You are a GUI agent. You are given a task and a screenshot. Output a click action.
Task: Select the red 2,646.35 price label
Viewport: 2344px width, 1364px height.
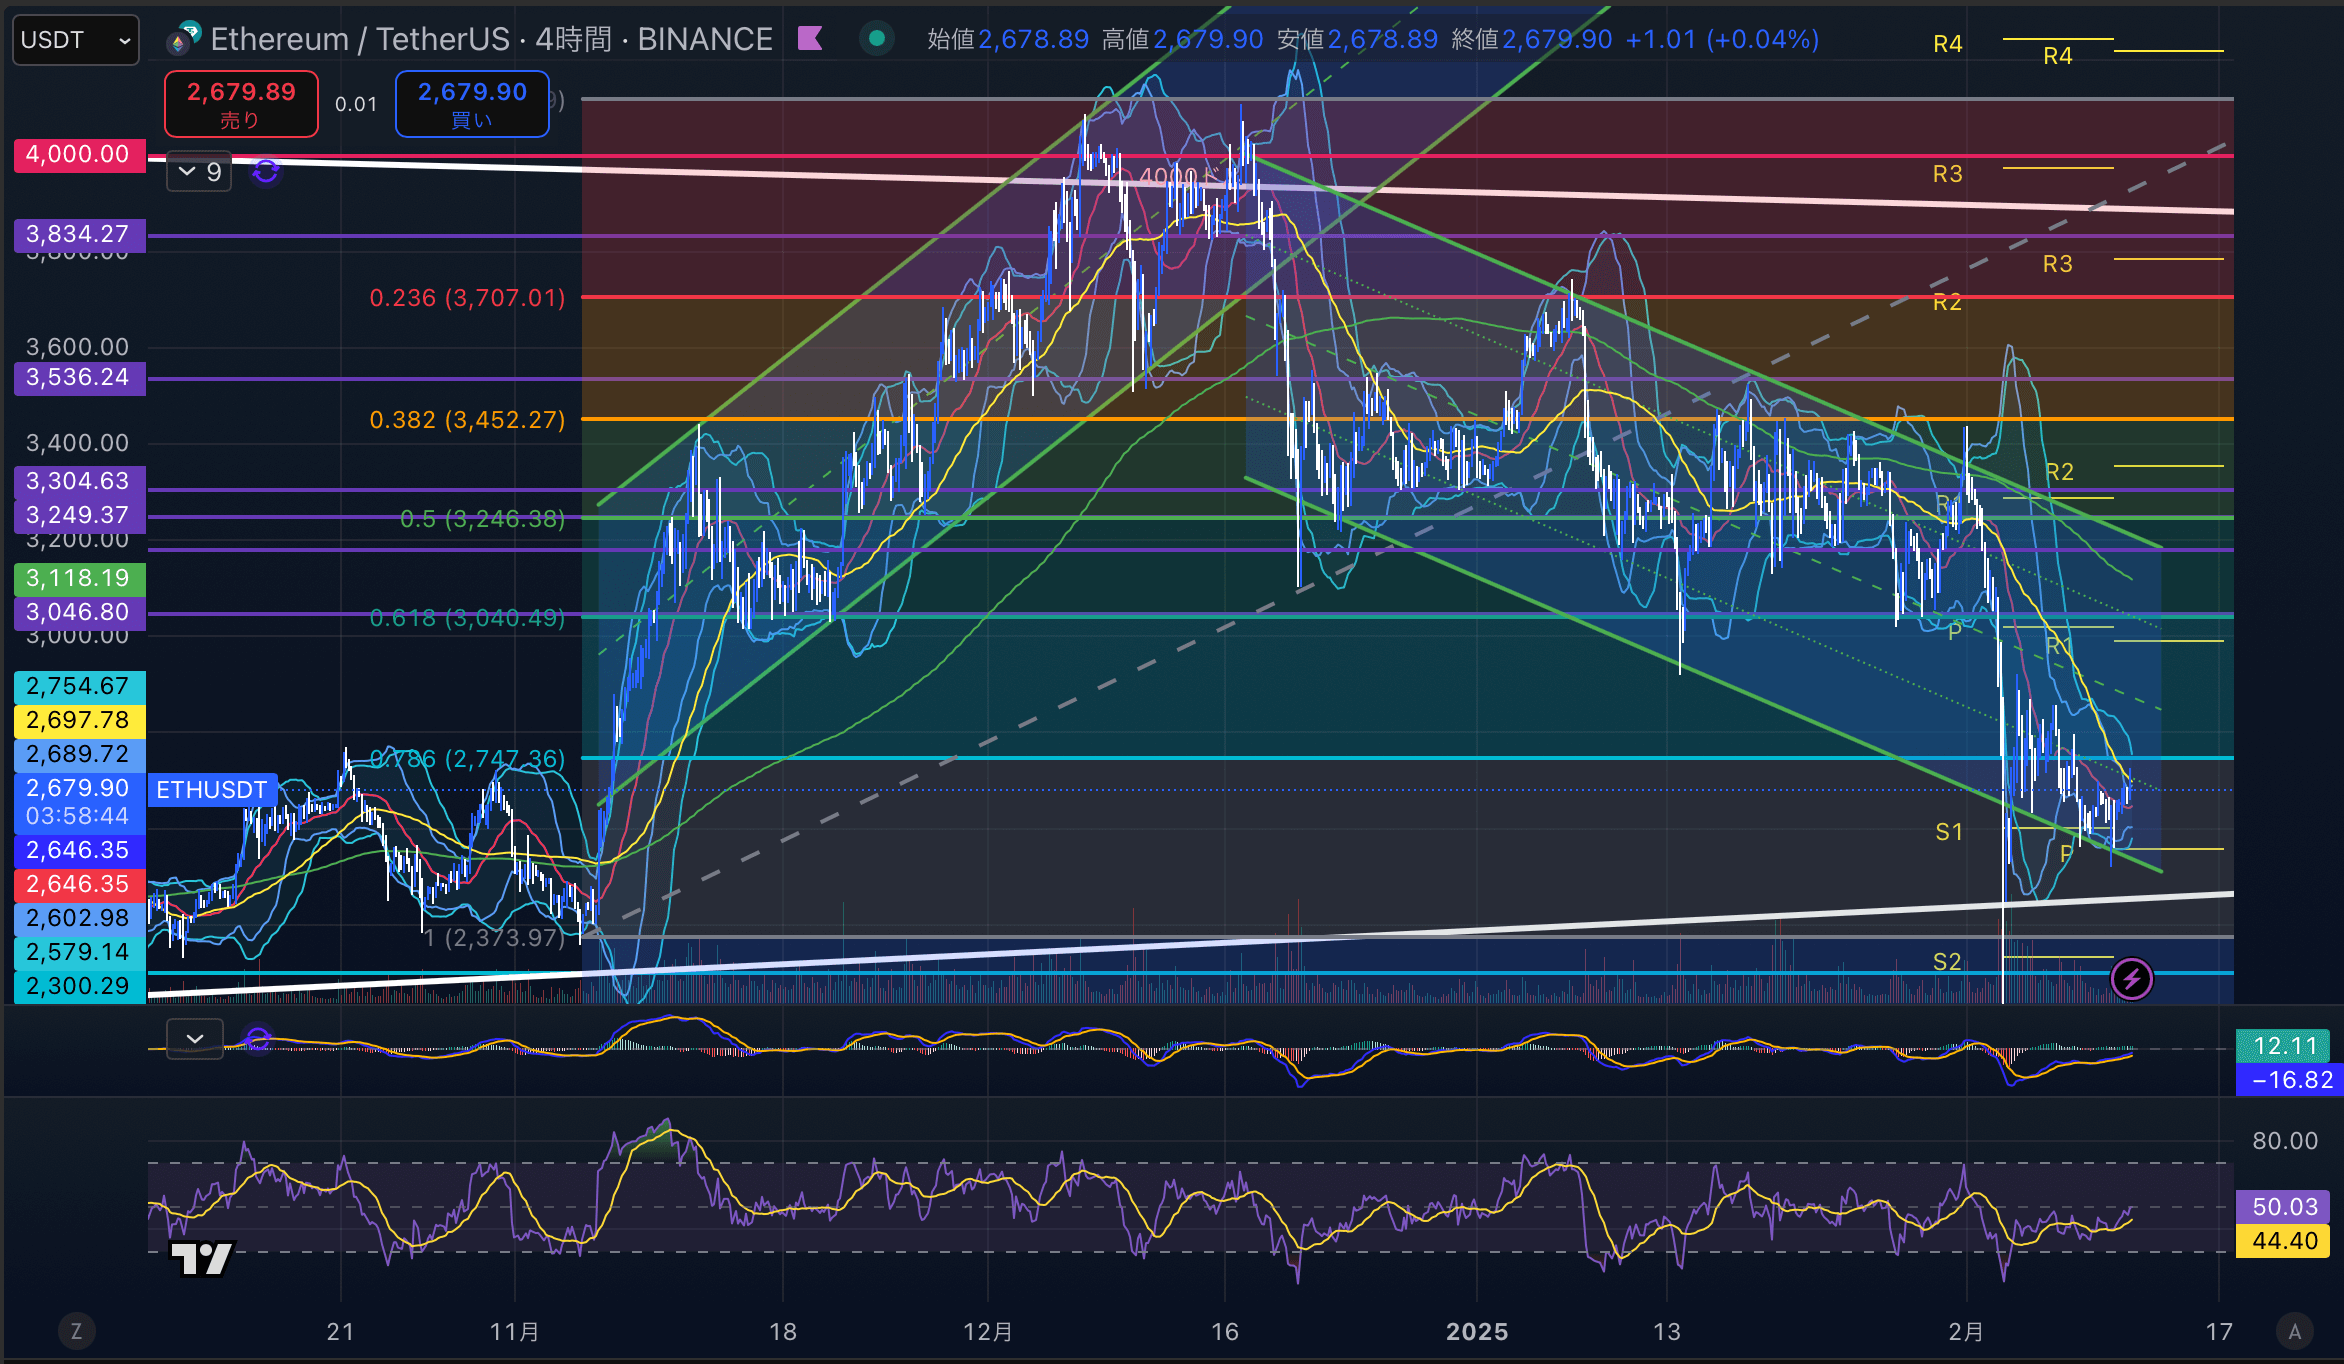(79, 885)
